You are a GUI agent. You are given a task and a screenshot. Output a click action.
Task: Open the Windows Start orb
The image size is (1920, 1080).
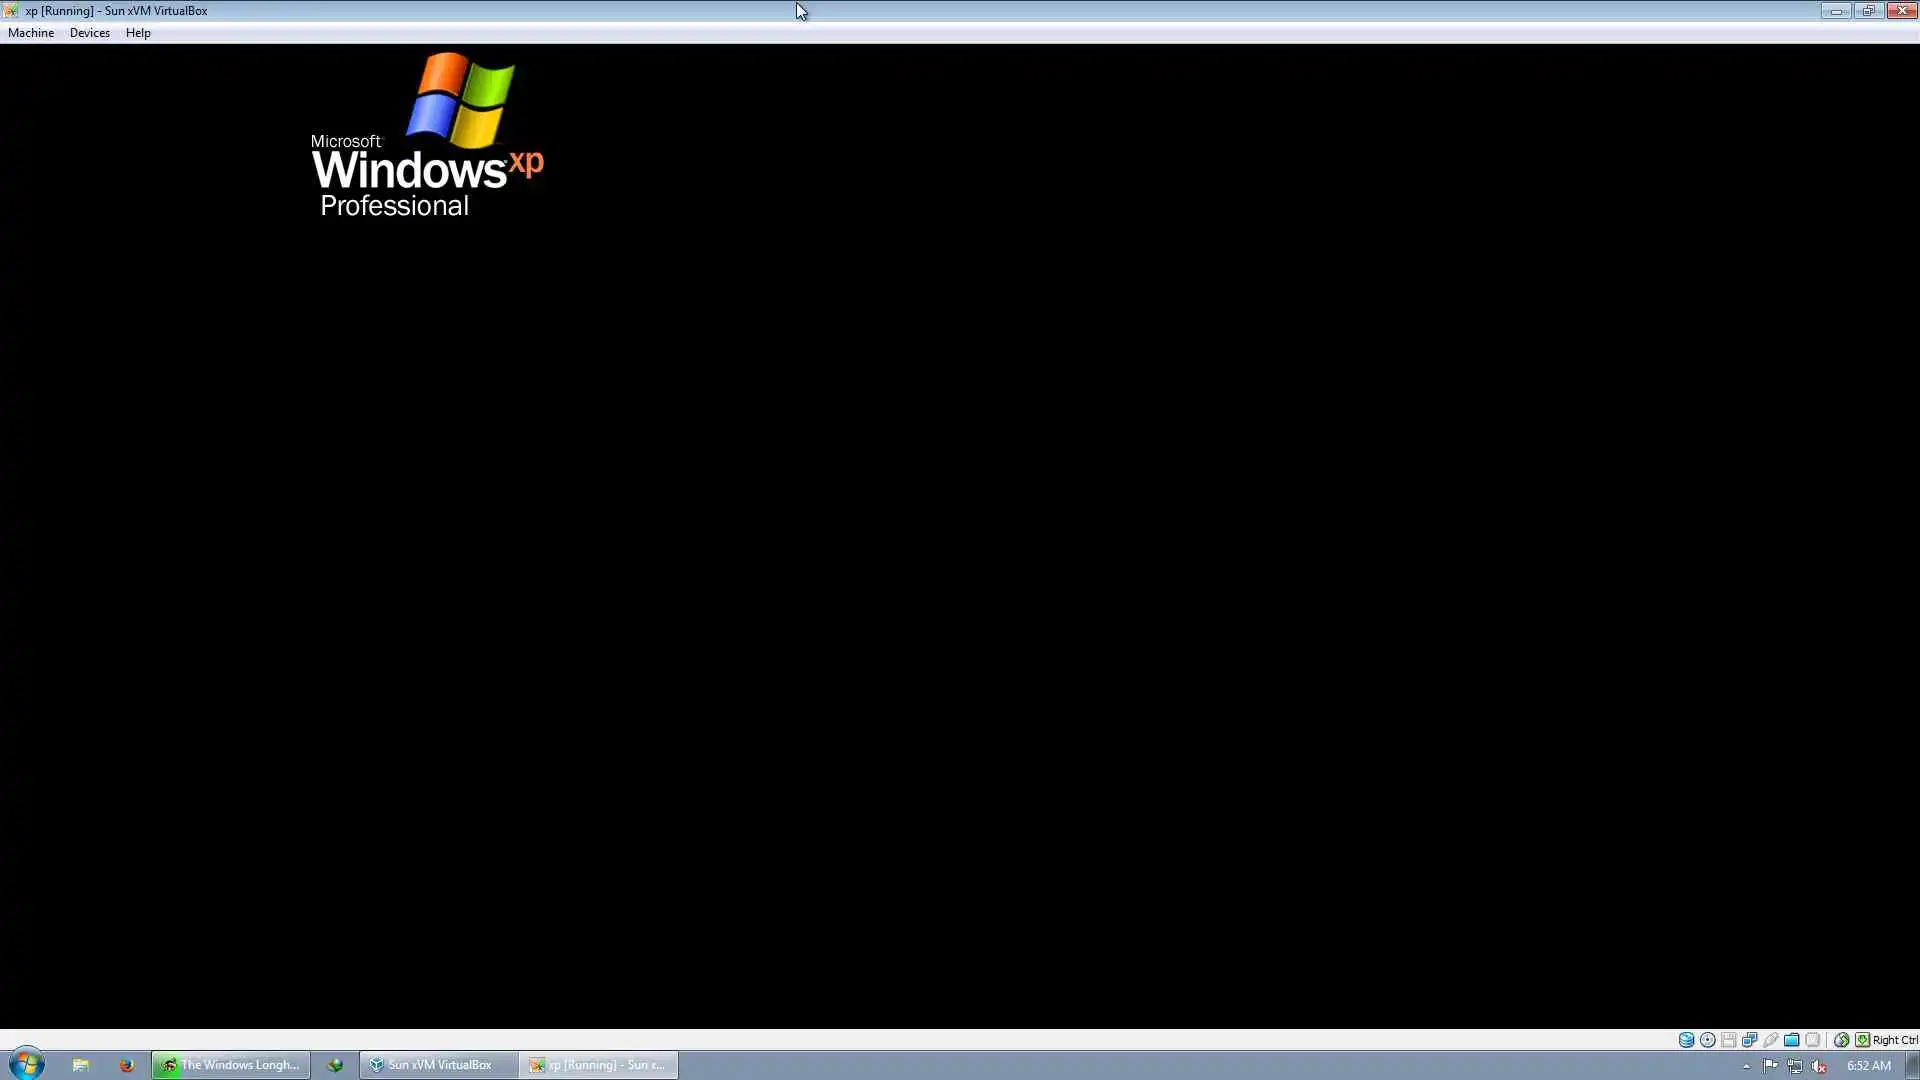click(27, 1064)
